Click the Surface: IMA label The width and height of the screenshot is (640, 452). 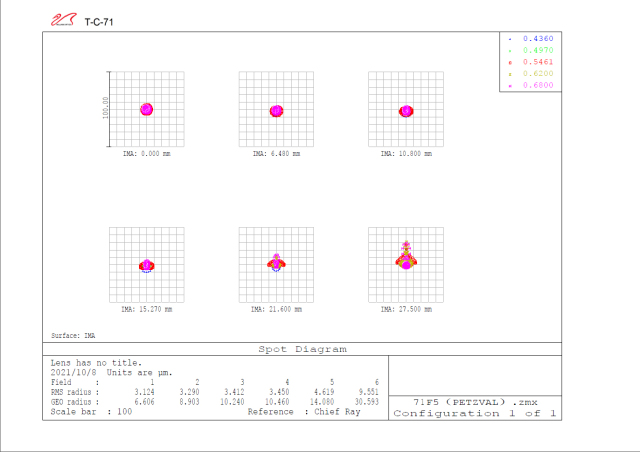73,336
